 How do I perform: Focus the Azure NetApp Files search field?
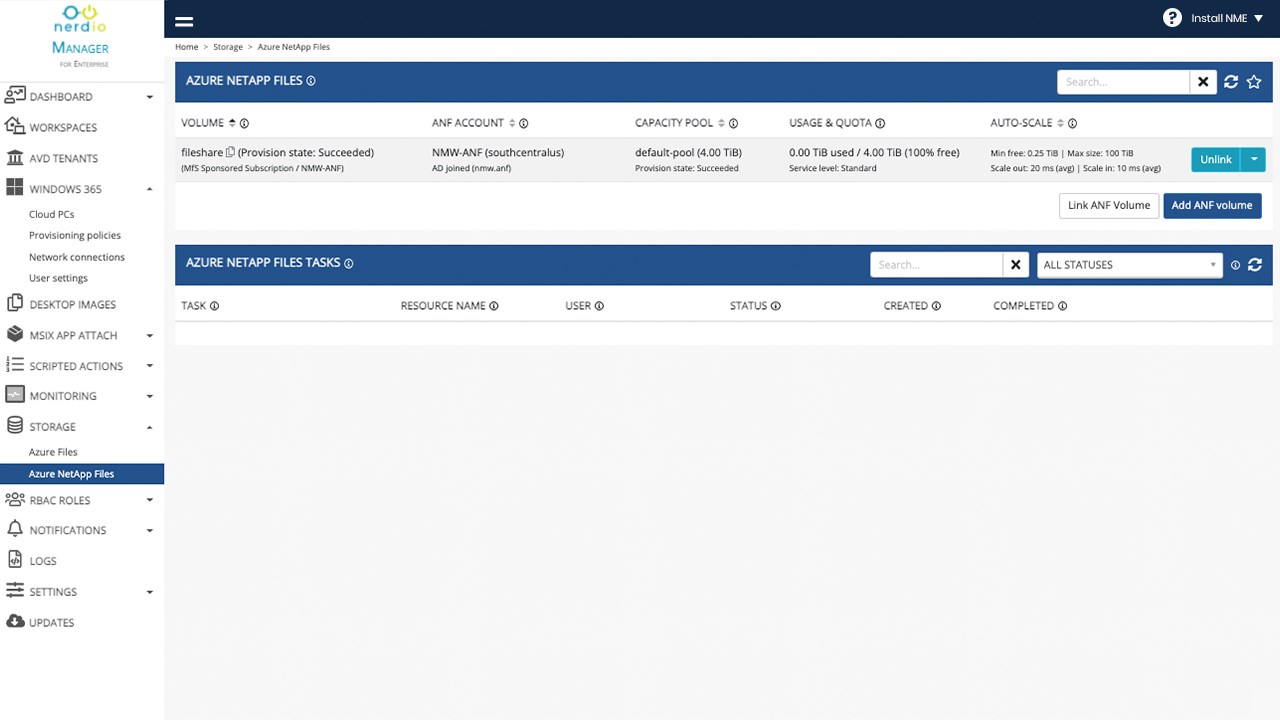pos(1123,82)
